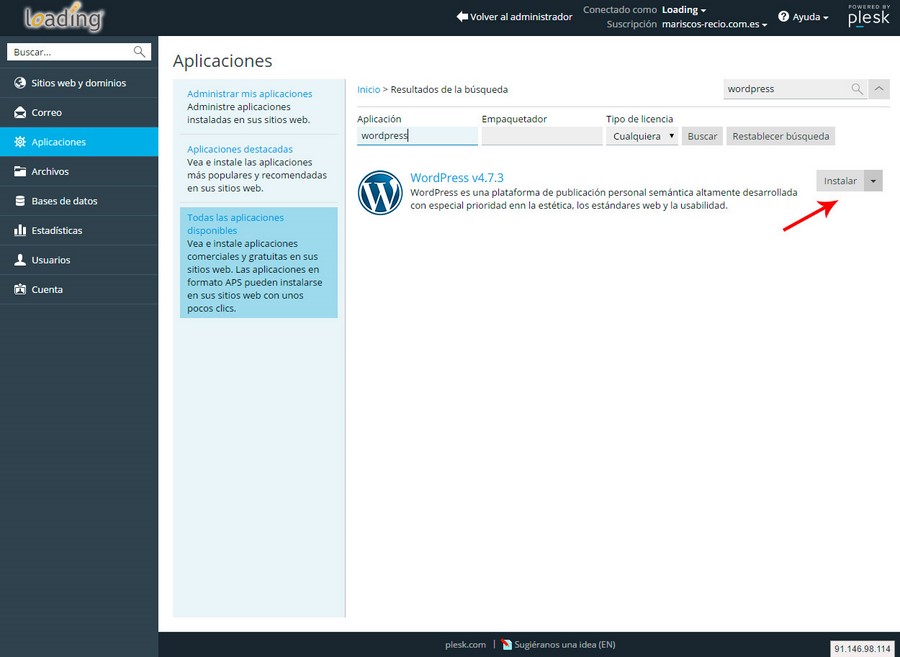
Task: Visit the plesk.com footer link
Action: [465, 644]
